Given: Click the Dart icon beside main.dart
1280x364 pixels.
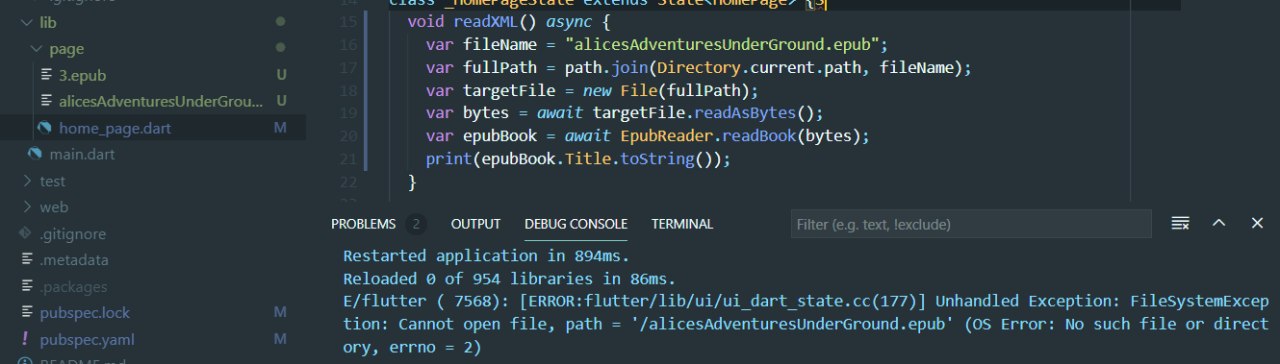Looking at the screenshot, I should point(35,154).
